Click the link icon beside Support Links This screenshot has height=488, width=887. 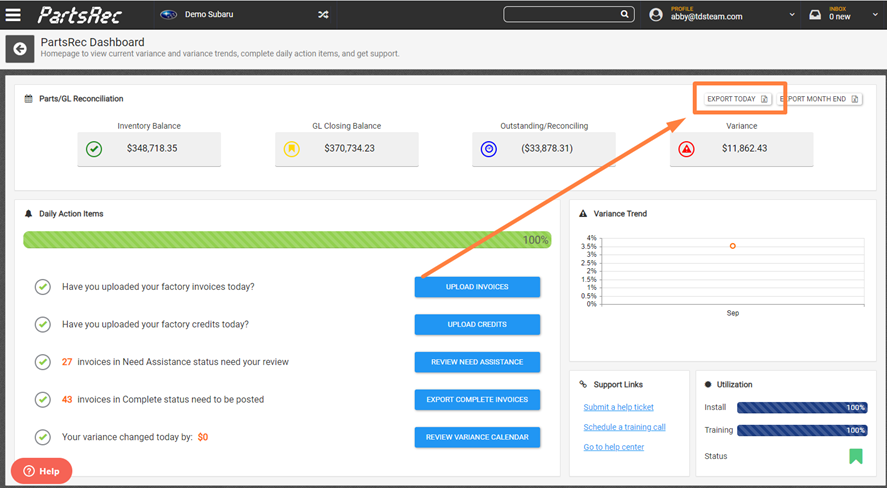point(583,385)
